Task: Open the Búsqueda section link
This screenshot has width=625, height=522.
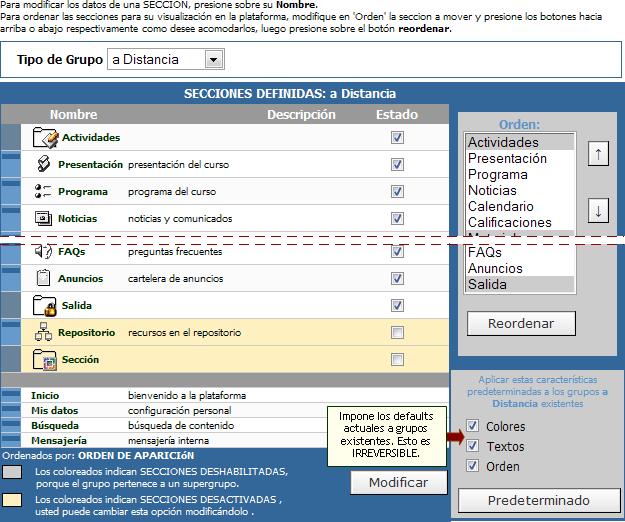Action: [55, 426]
